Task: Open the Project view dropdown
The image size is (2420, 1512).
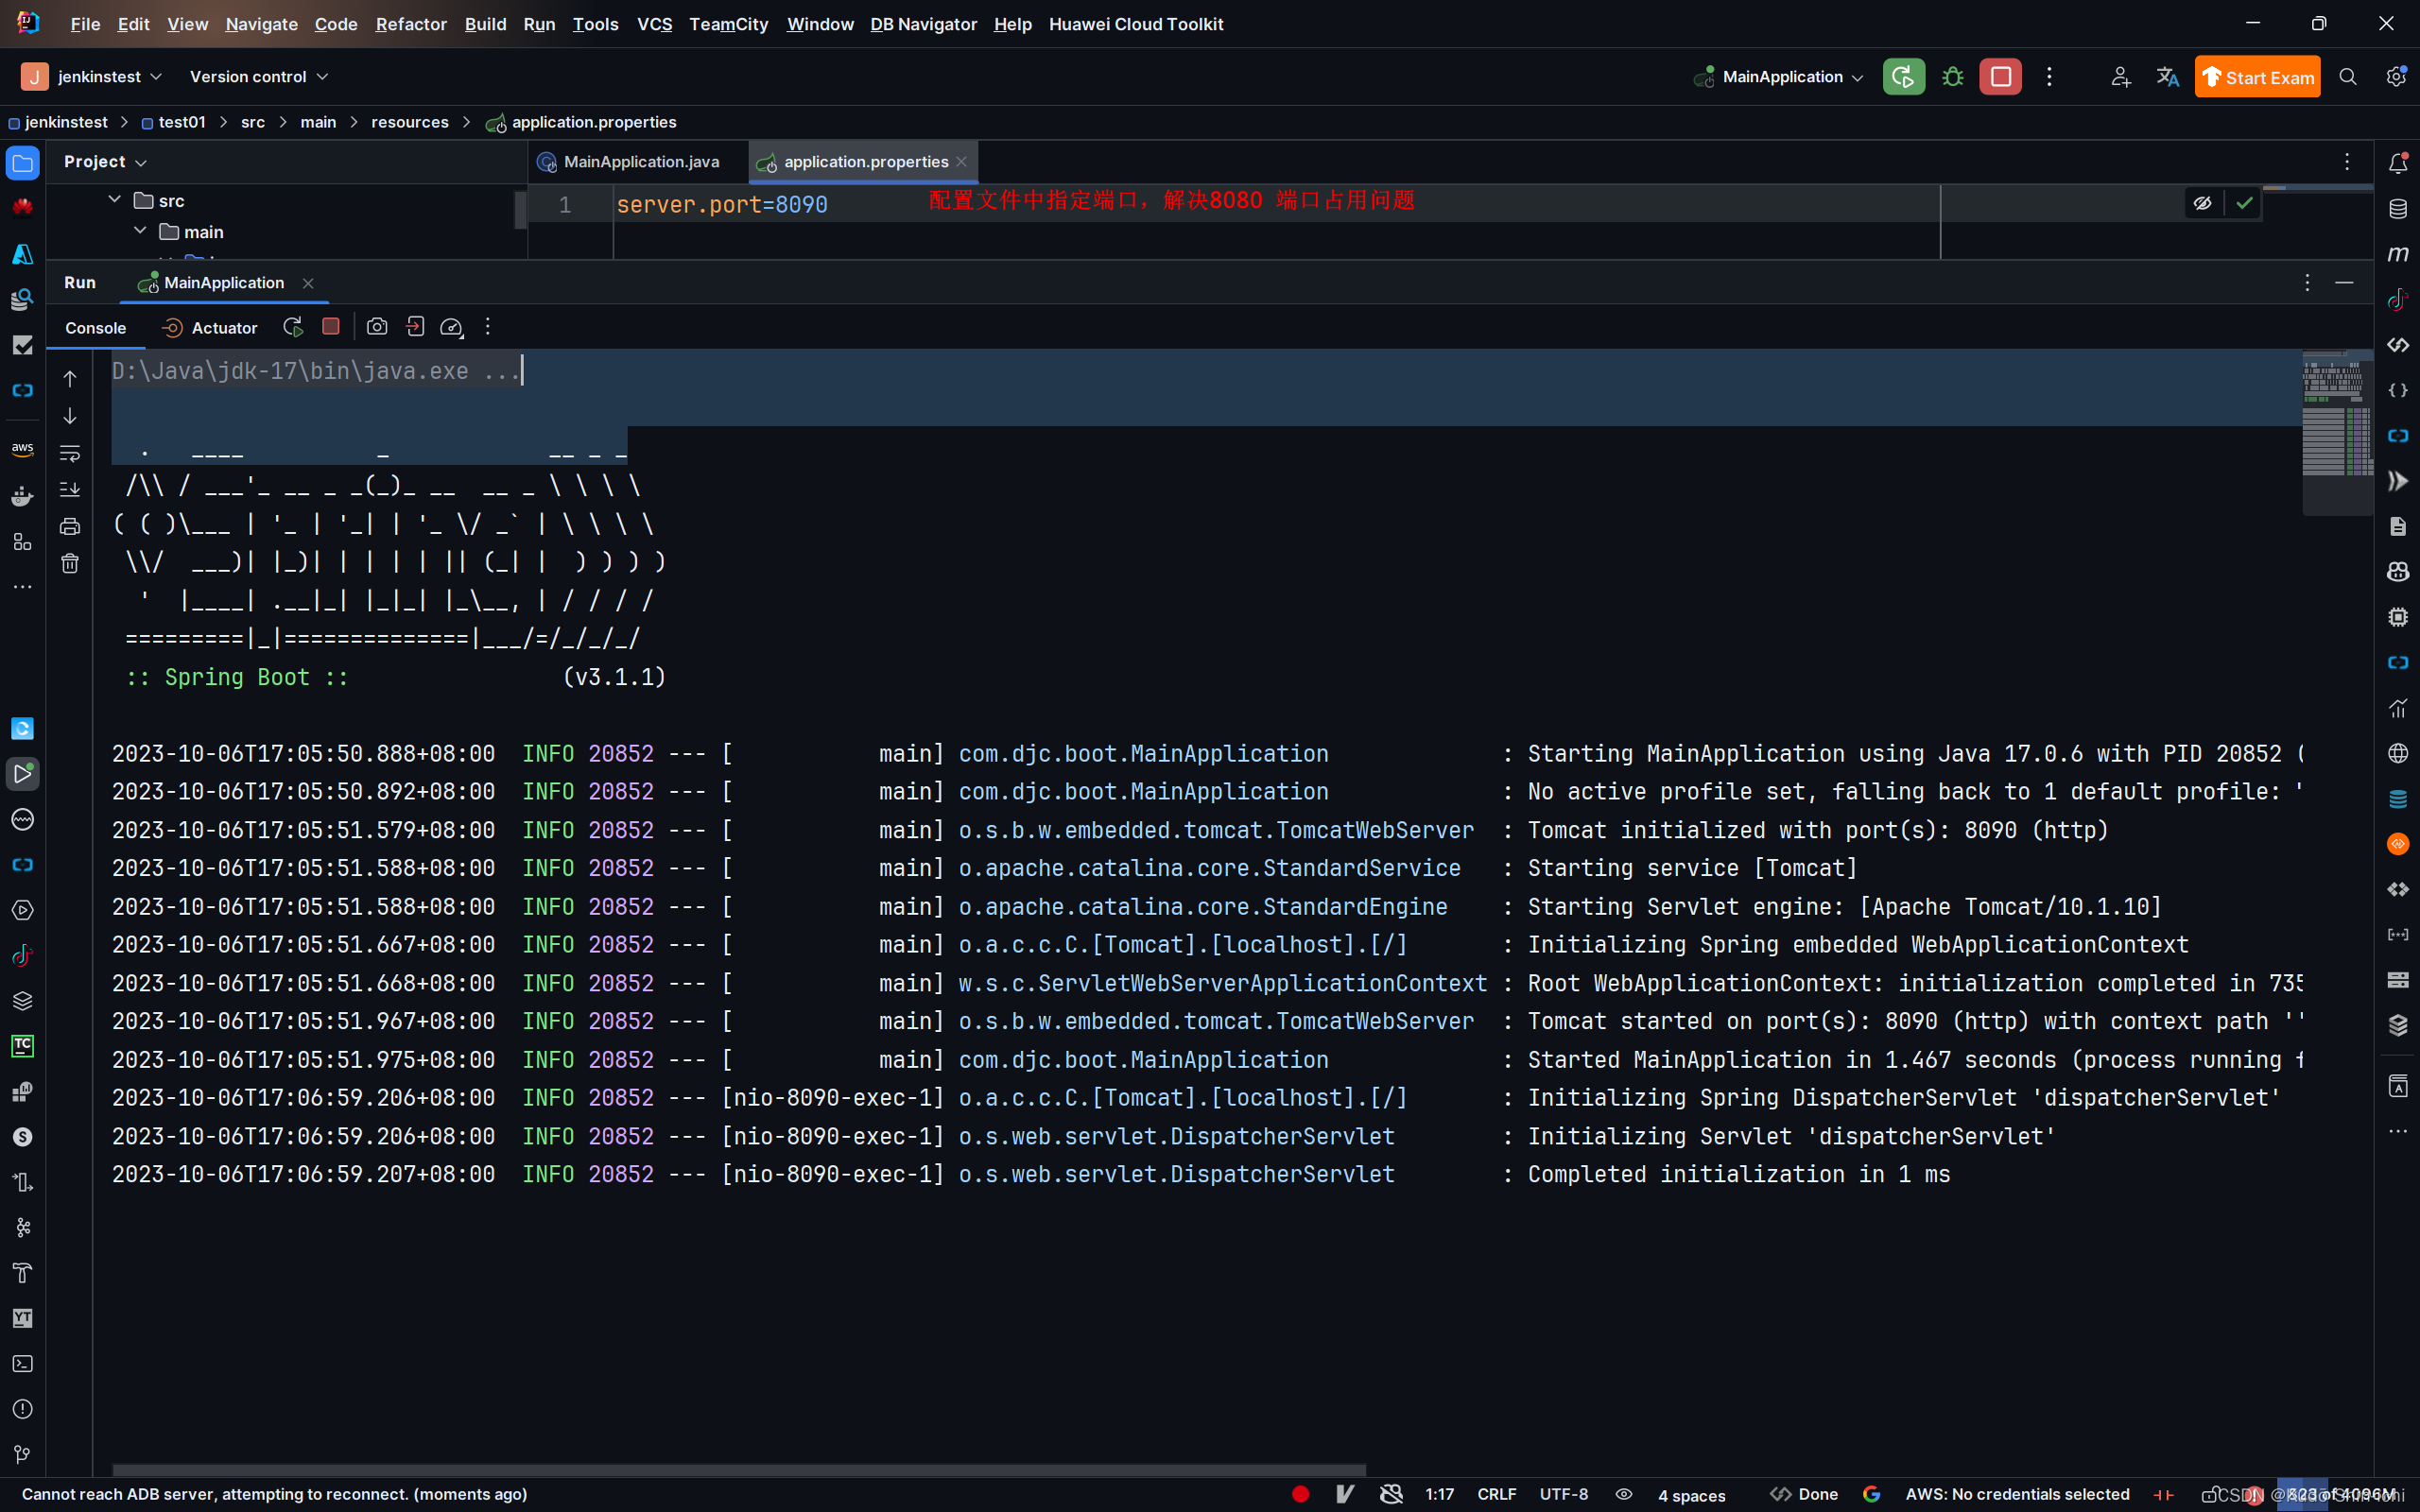Action: click(105, 162)
